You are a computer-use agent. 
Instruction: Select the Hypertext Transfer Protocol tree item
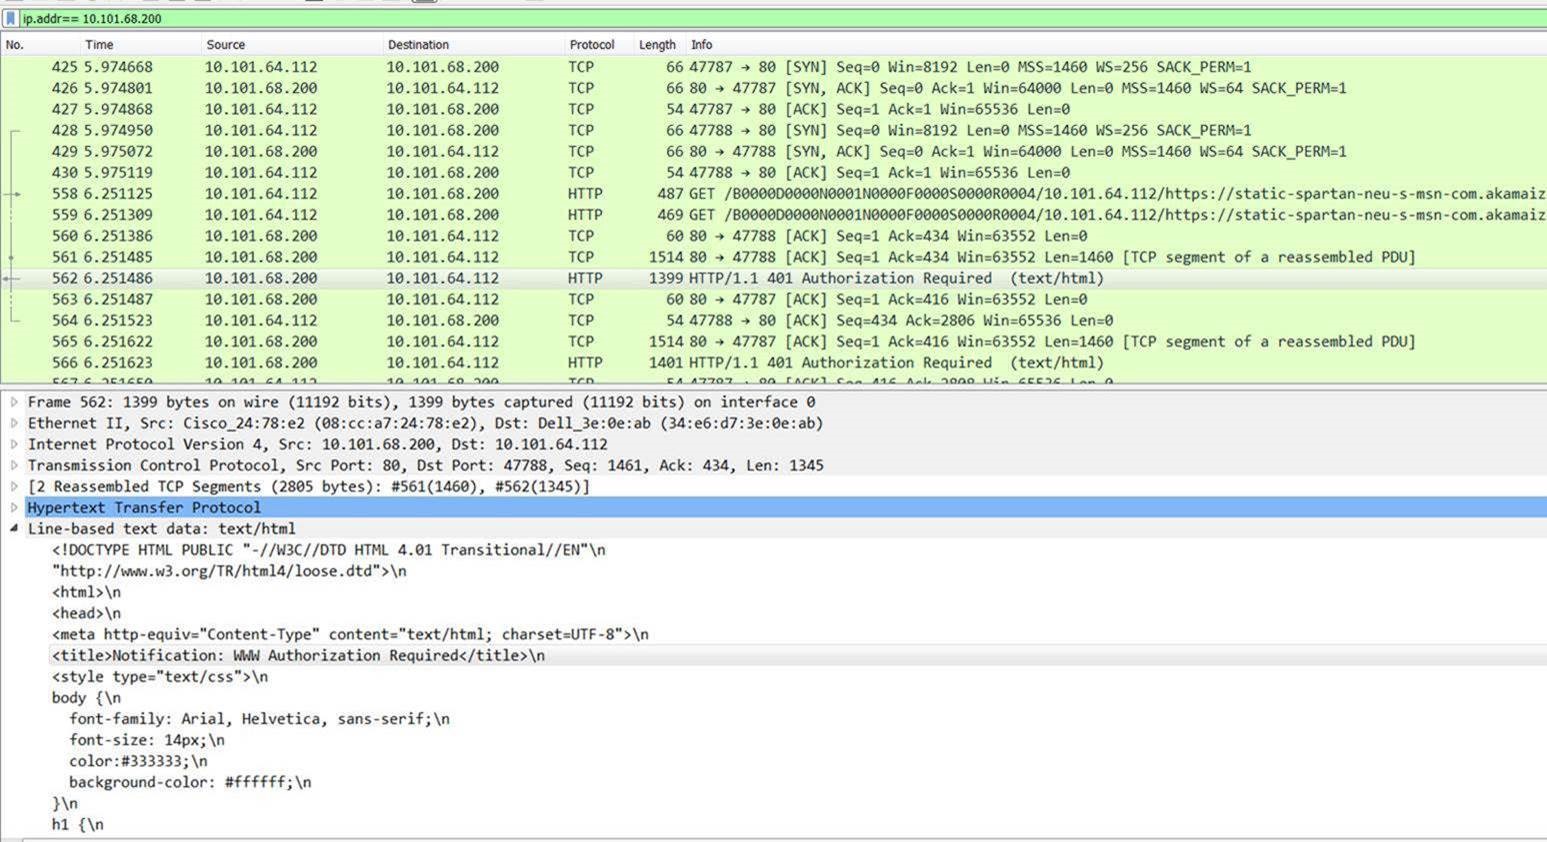(x=145, y=507)
